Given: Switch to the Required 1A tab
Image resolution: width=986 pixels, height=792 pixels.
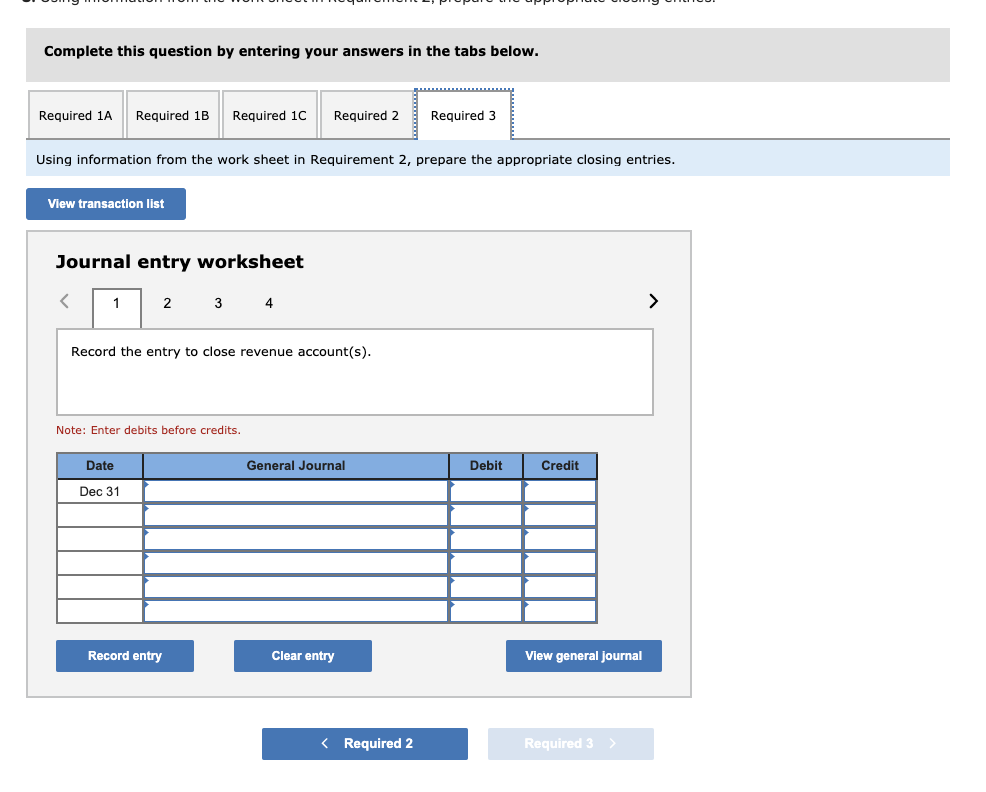Looking at the screenshot, I should coord(75,114).
